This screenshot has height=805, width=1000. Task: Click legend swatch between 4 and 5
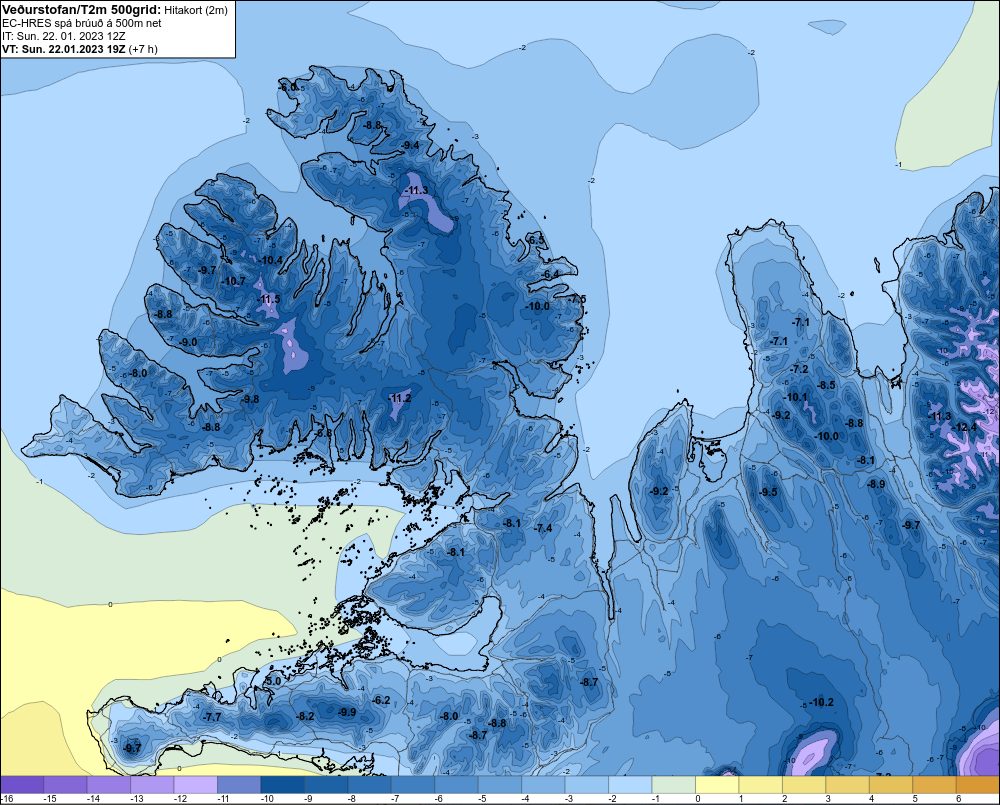coord(890,785)
